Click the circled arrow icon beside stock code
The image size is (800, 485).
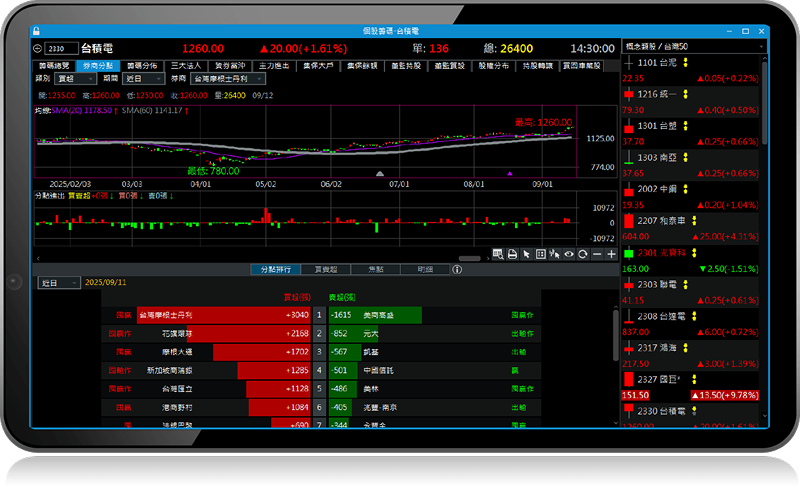coord(37,48)
